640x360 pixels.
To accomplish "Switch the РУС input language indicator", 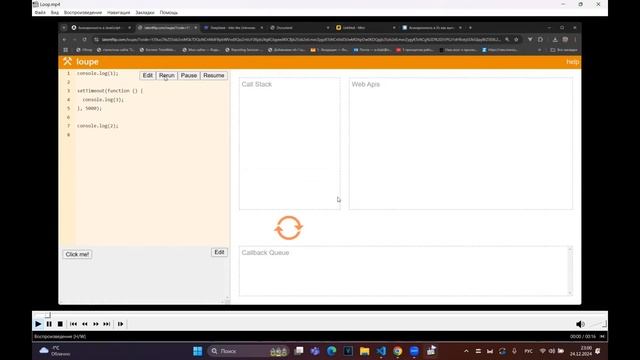I will (528, 351).
